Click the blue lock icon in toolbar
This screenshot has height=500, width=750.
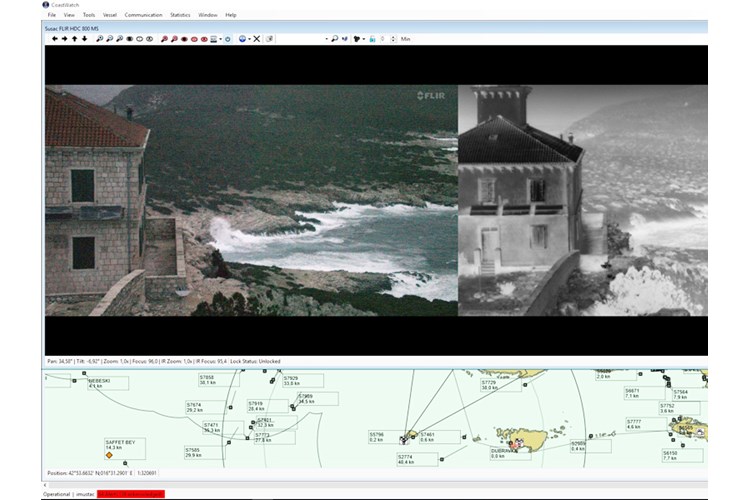[372, 39]
